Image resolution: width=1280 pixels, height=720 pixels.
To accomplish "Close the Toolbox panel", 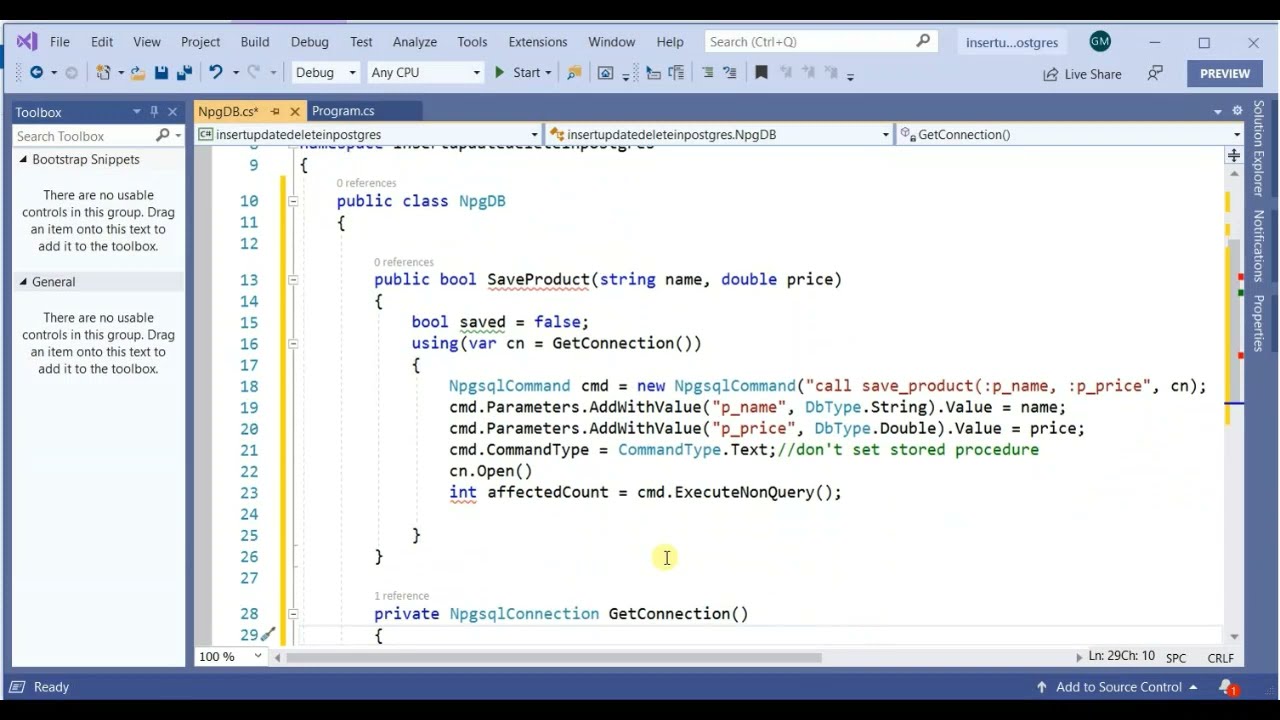I will point(172,112).
